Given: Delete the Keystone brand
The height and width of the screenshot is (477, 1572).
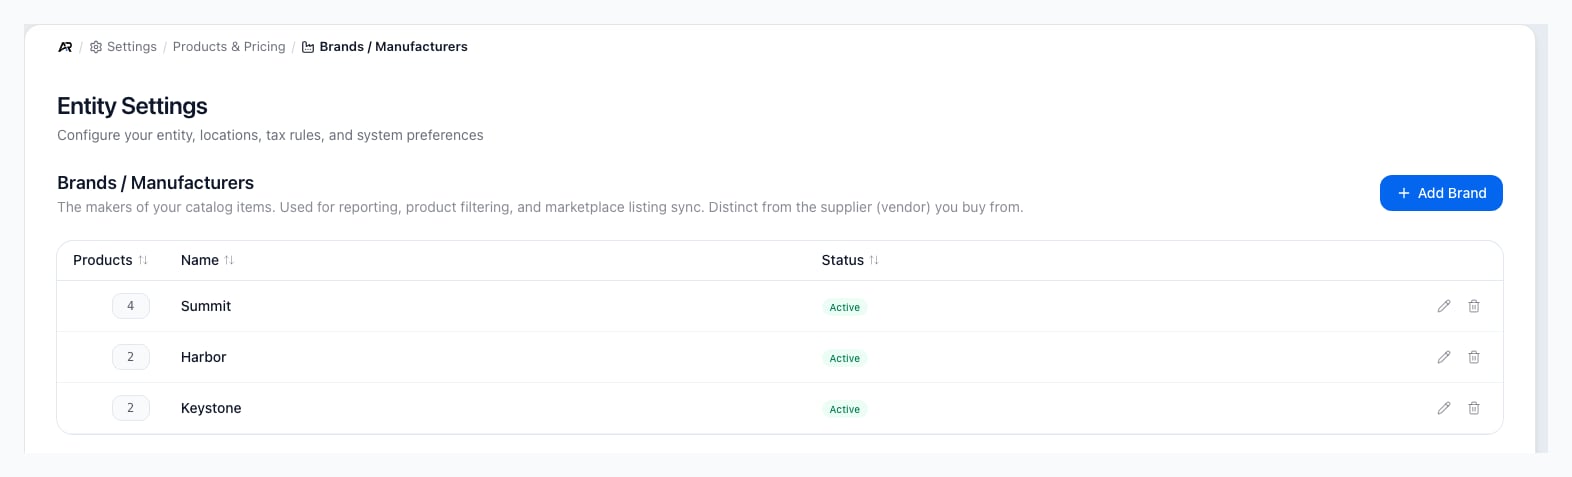Looking at the screenshot, I should (x=1474, y=408).
